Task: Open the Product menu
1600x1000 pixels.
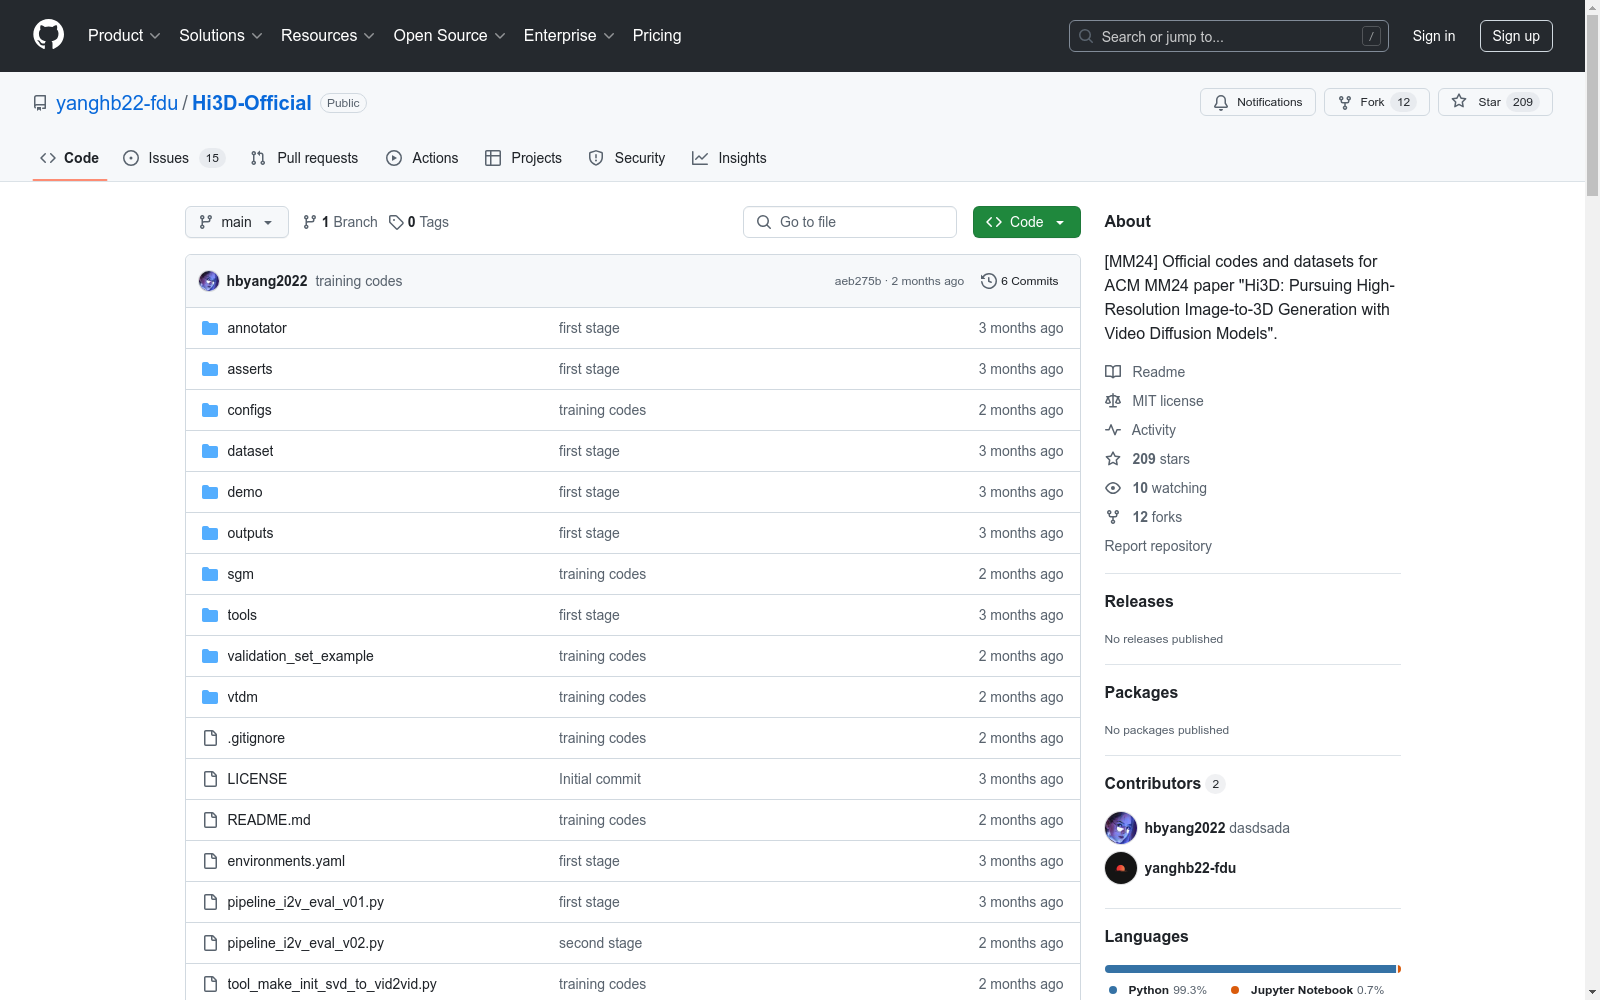Action: point(124,36)
